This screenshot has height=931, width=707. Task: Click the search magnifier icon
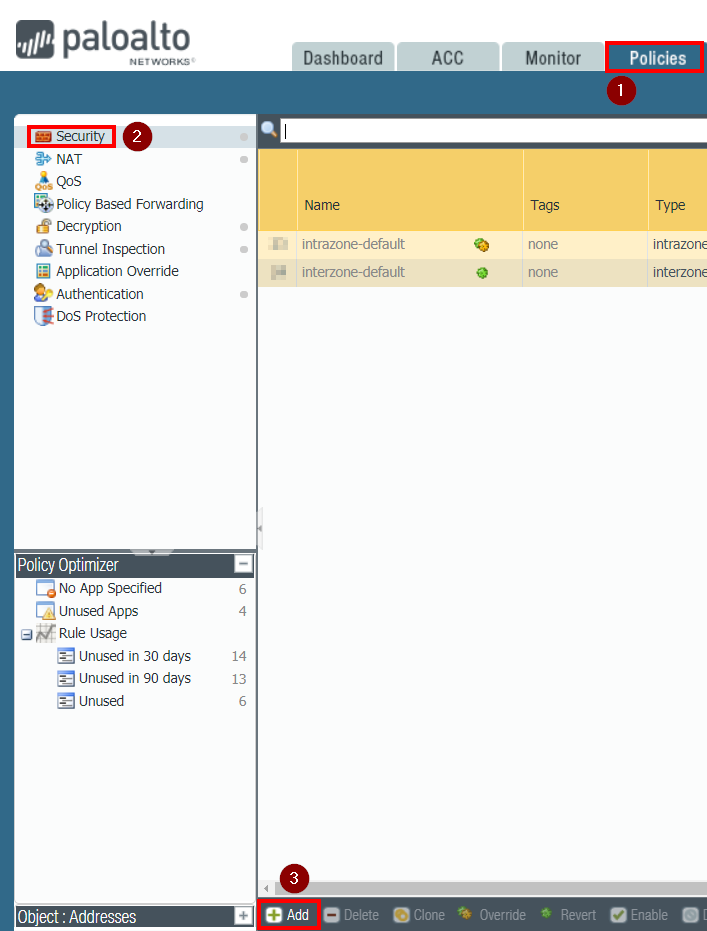pos(268,130)
